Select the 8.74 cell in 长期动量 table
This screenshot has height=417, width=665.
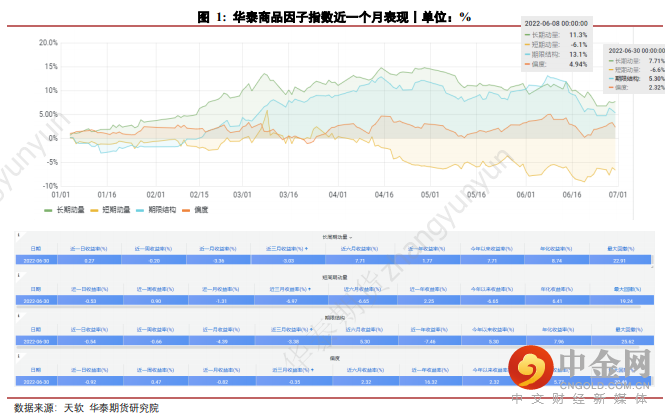[556, 260]
